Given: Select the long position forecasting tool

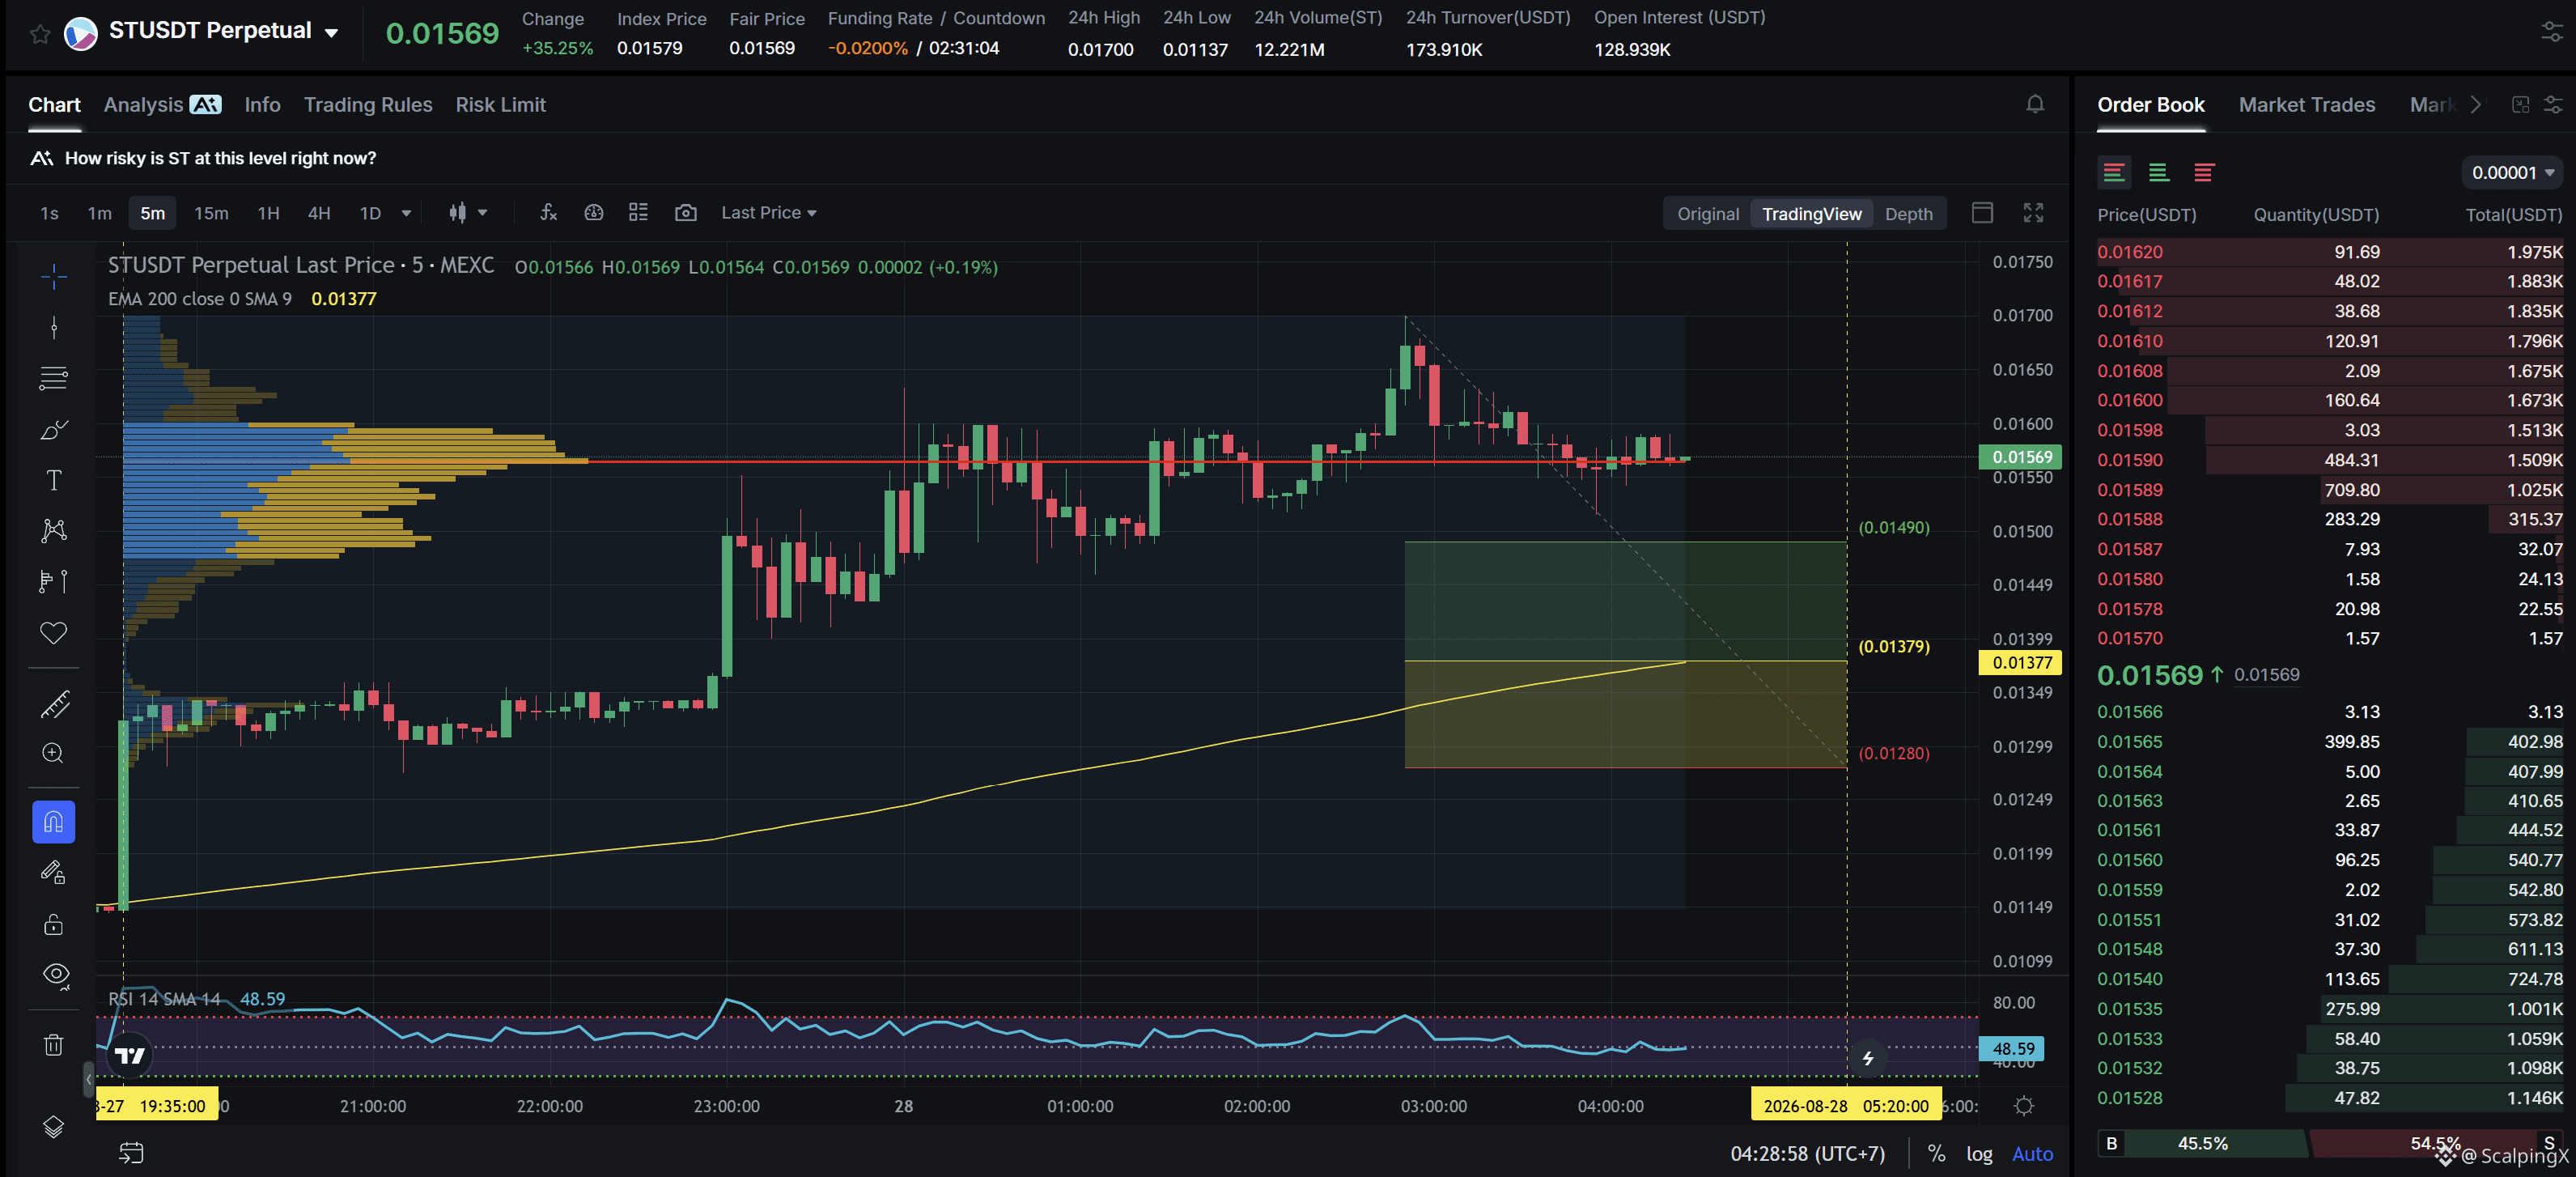Looking at the screenshot, I should click(x=54, y=581).
